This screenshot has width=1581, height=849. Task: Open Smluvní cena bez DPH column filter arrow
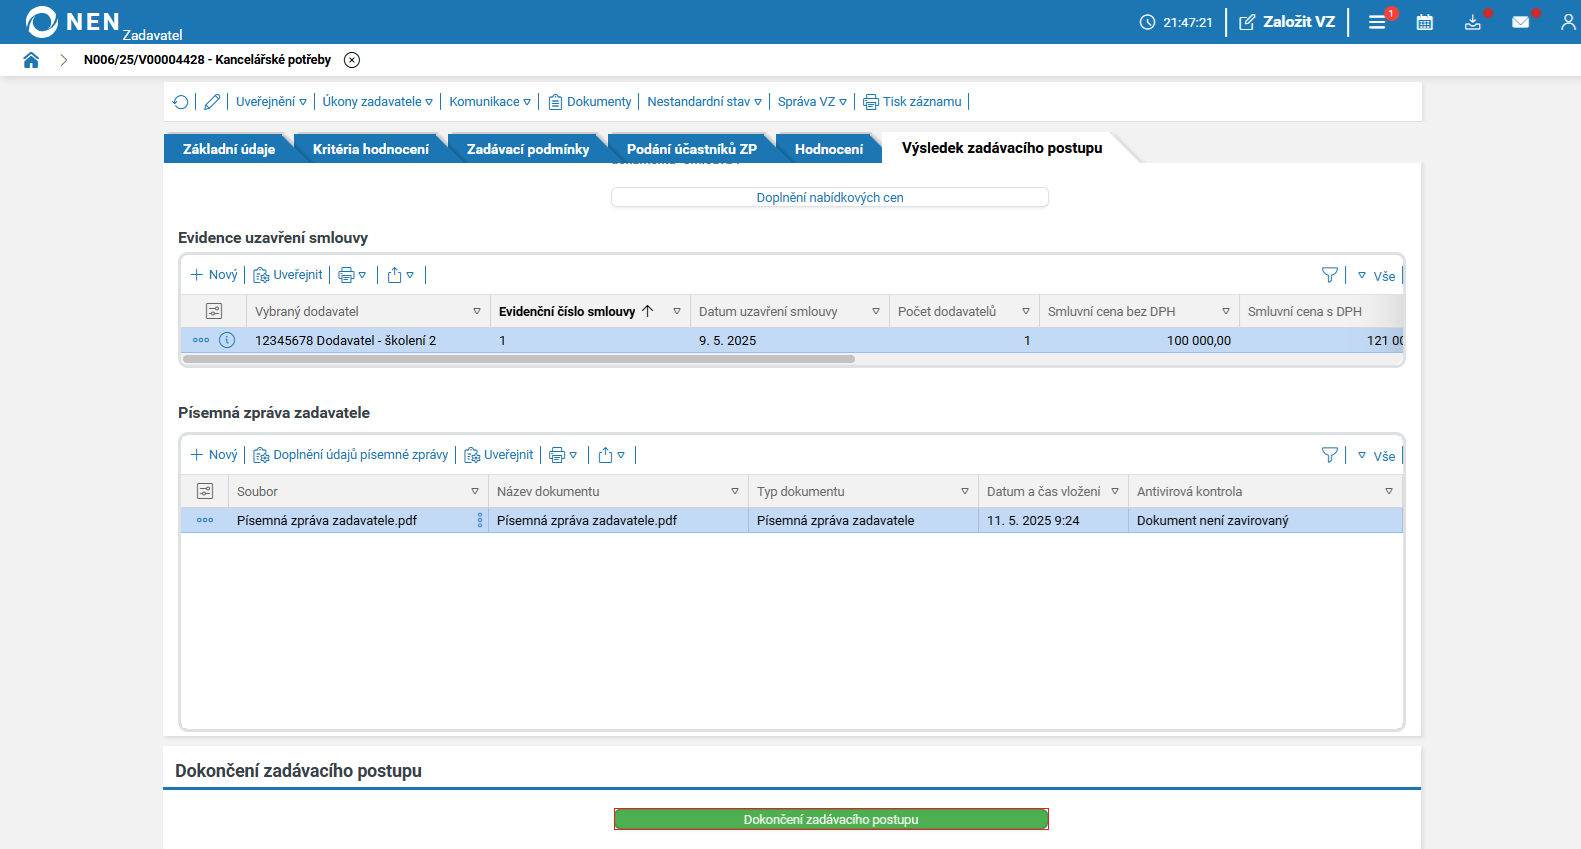tap(1226, 312)
